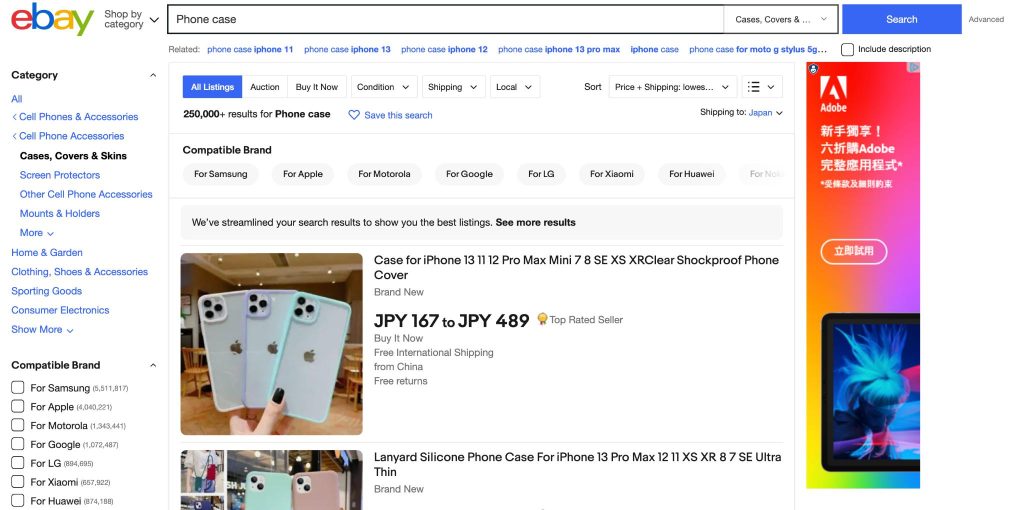Open related search phone case iphone 12
The image size is (1024, 510).
tap(444, 49)
